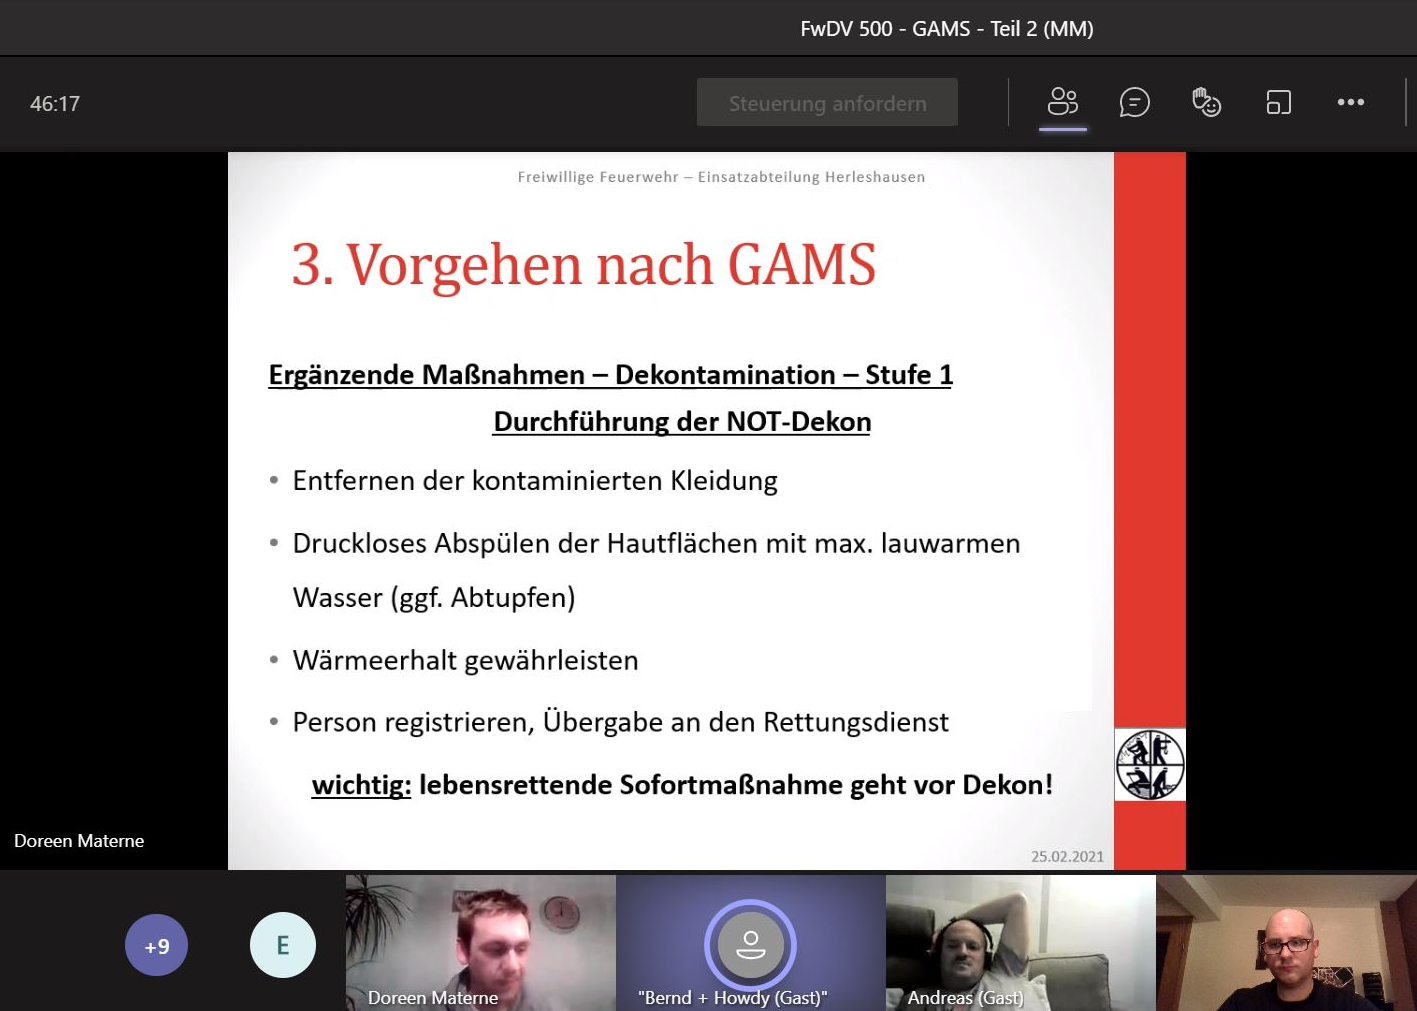Open the meeting chat icon
Screen dimensions: 1417x1011
(x=1134, y=102)
